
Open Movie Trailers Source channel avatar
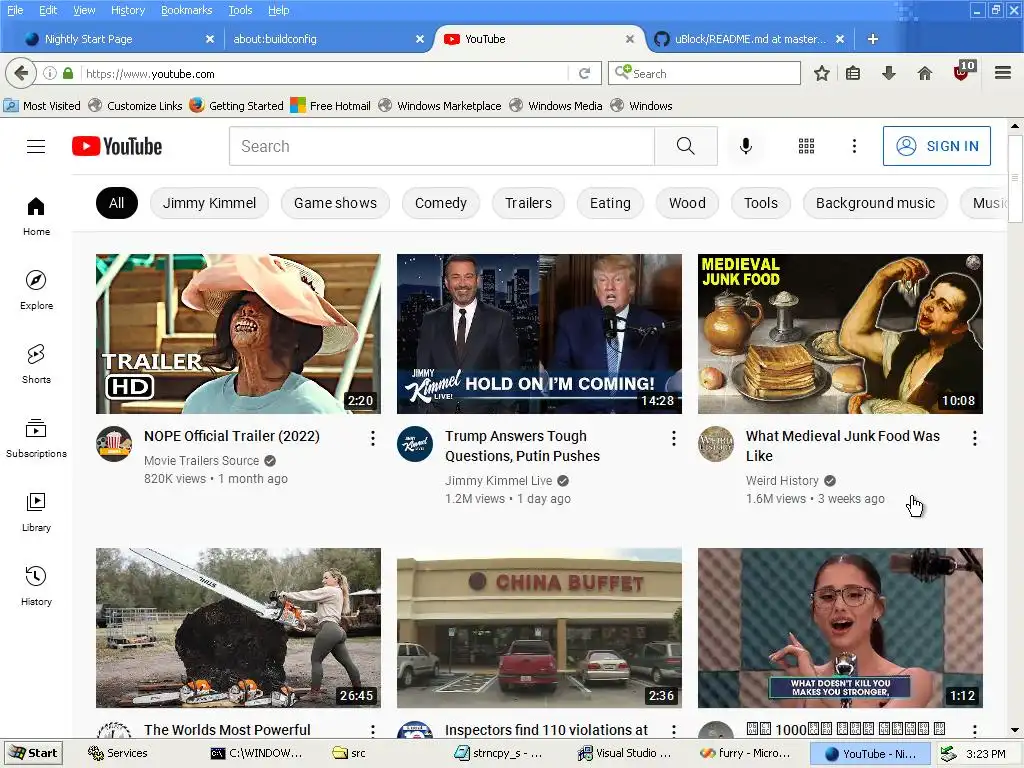tap(114, 444)
